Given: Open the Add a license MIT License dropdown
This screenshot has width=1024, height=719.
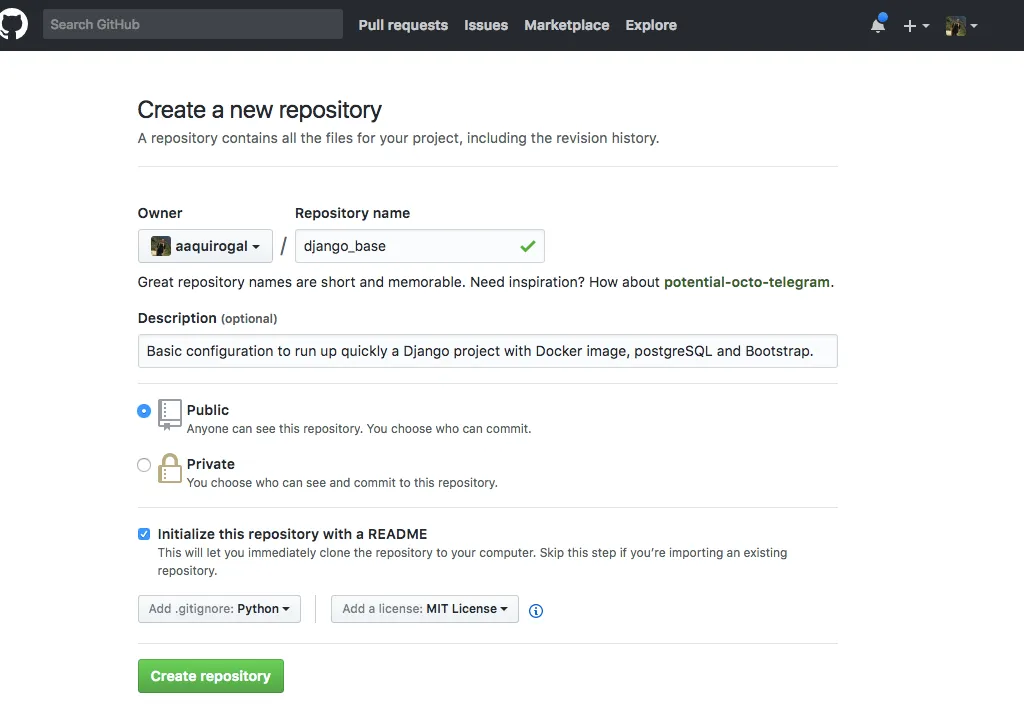Looking at the screenshot, I should (x=424, y=609).
